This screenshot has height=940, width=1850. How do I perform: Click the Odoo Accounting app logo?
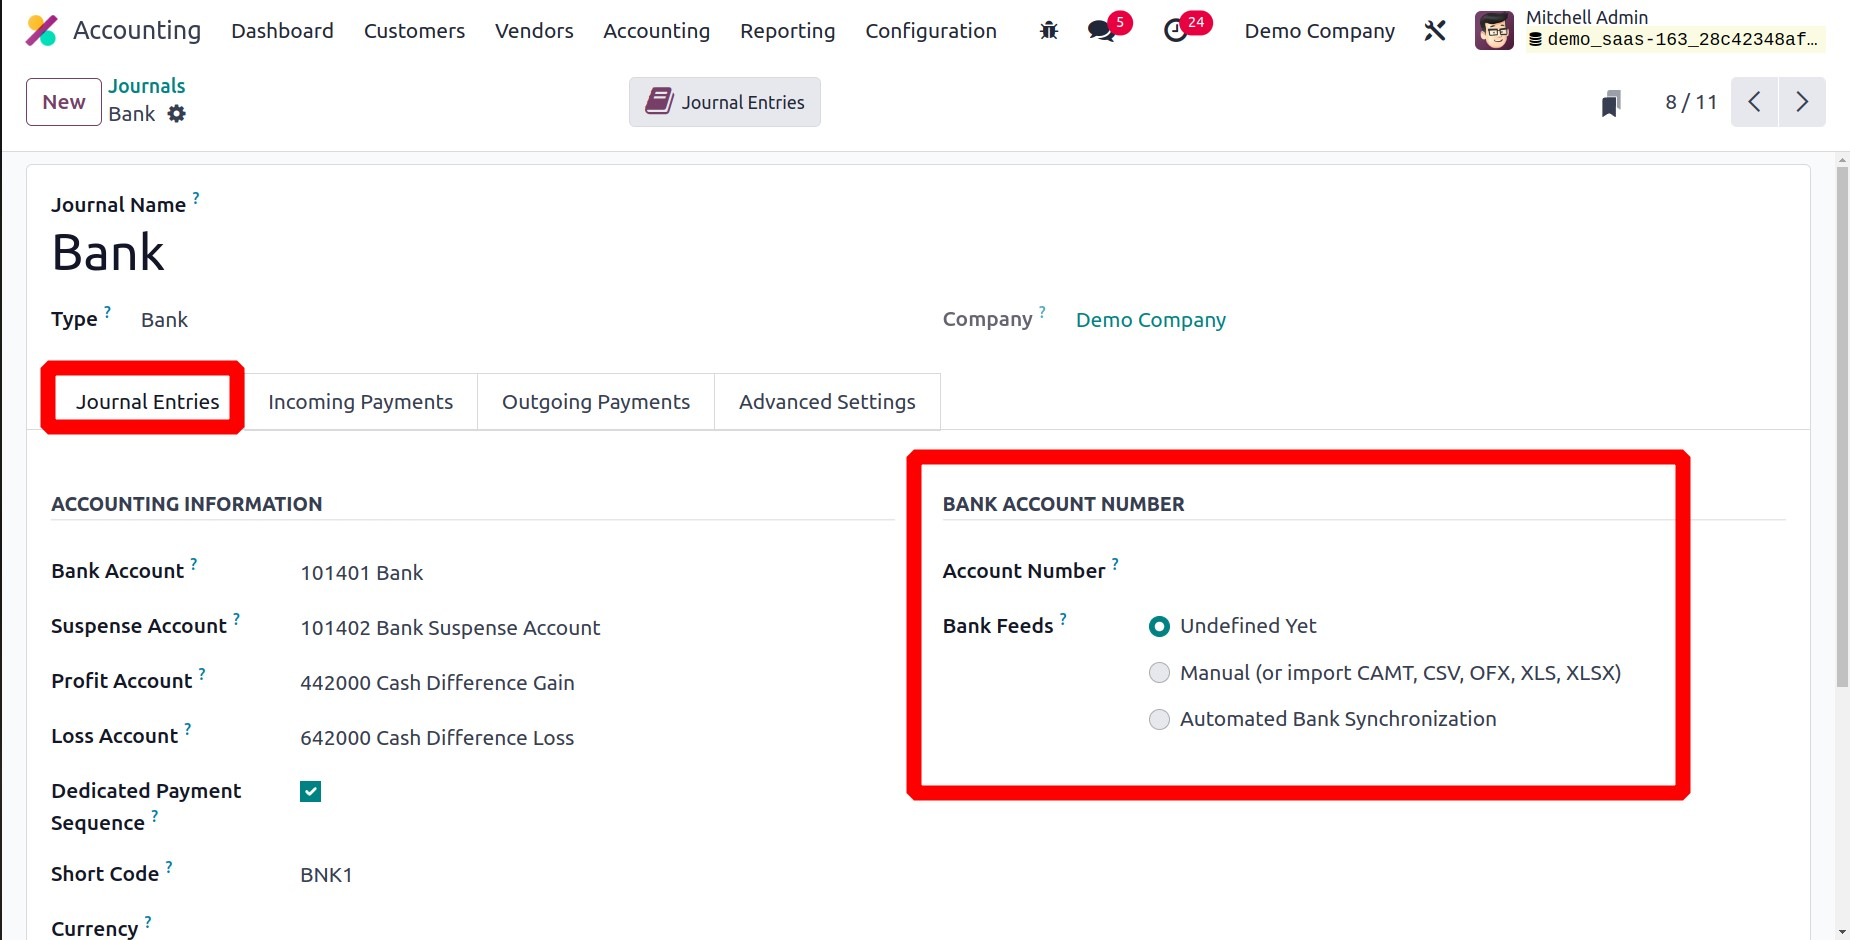pos(41,31)
